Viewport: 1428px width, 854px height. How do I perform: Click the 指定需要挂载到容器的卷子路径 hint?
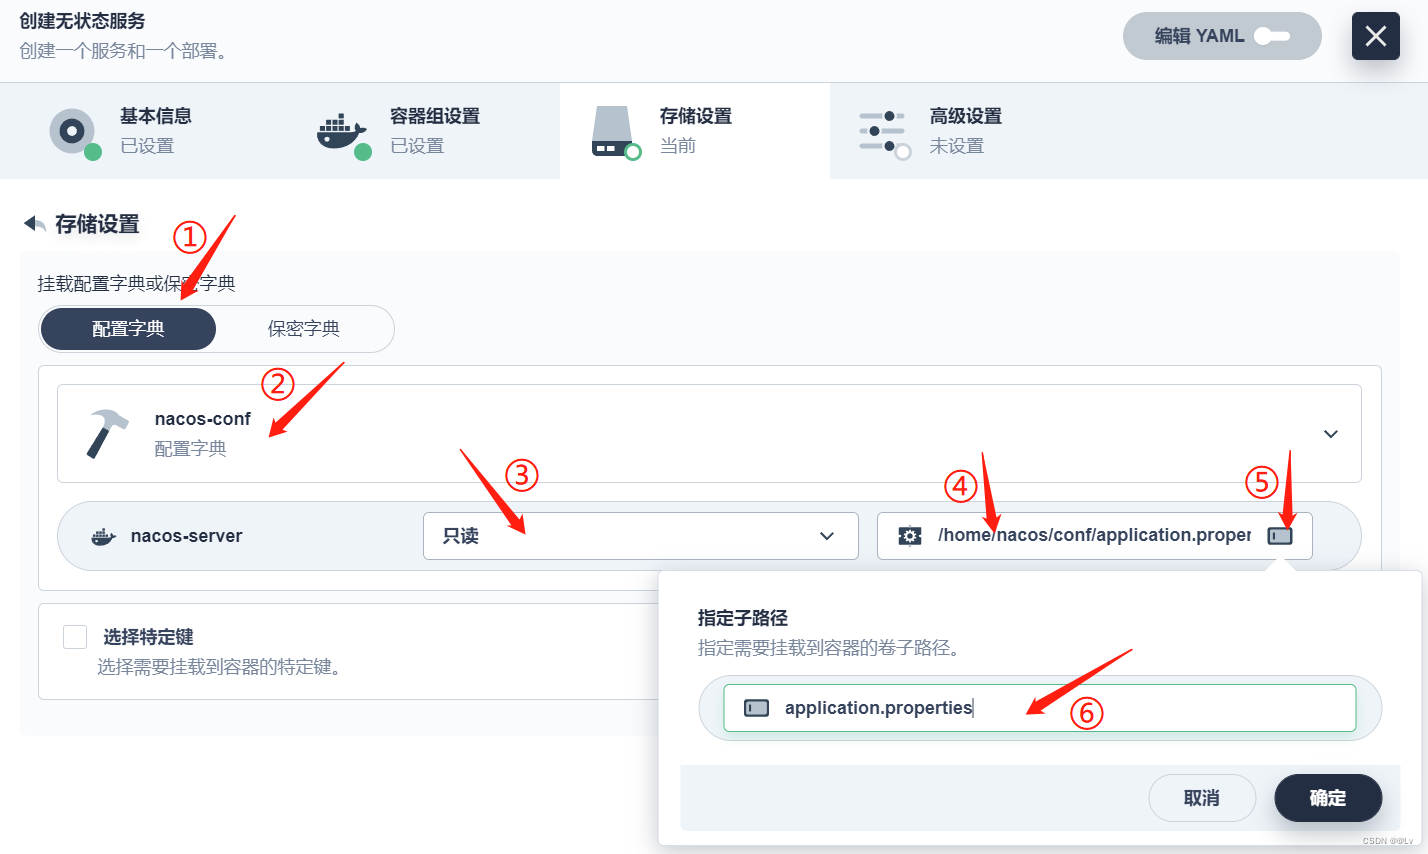point(829,648)
